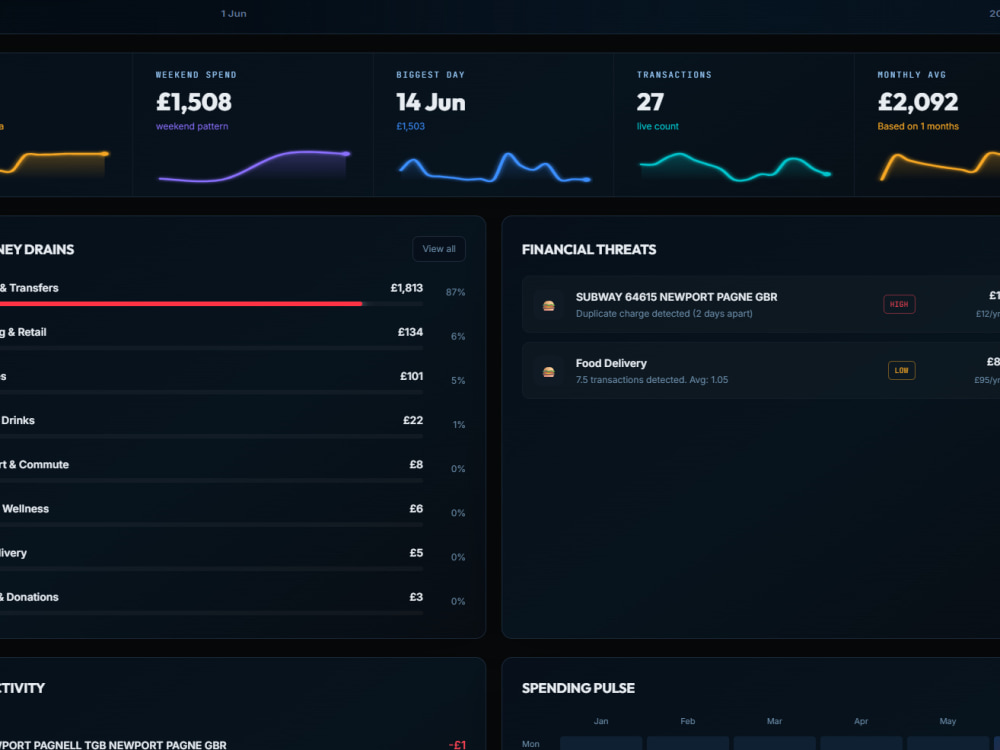Open the Weekend Spend £1,508 value
The image size is (1000, 750).
point(194,102)
